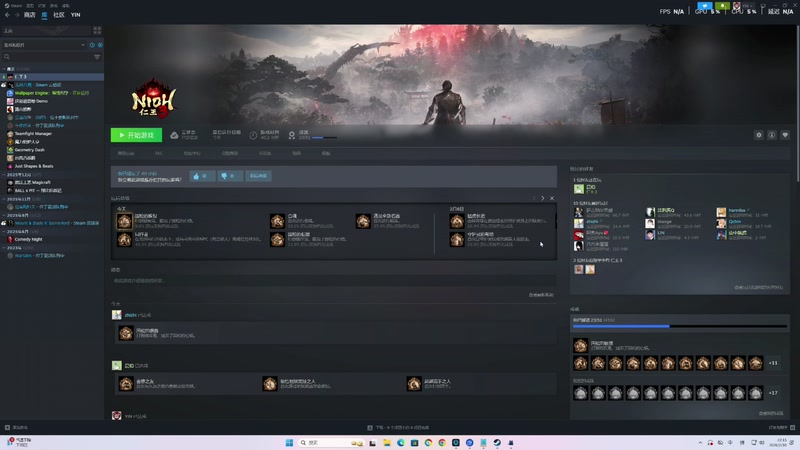Close the post-game summary panel
Image resolution: width=800 pixels, height=450 pixels.
point(552,198)
